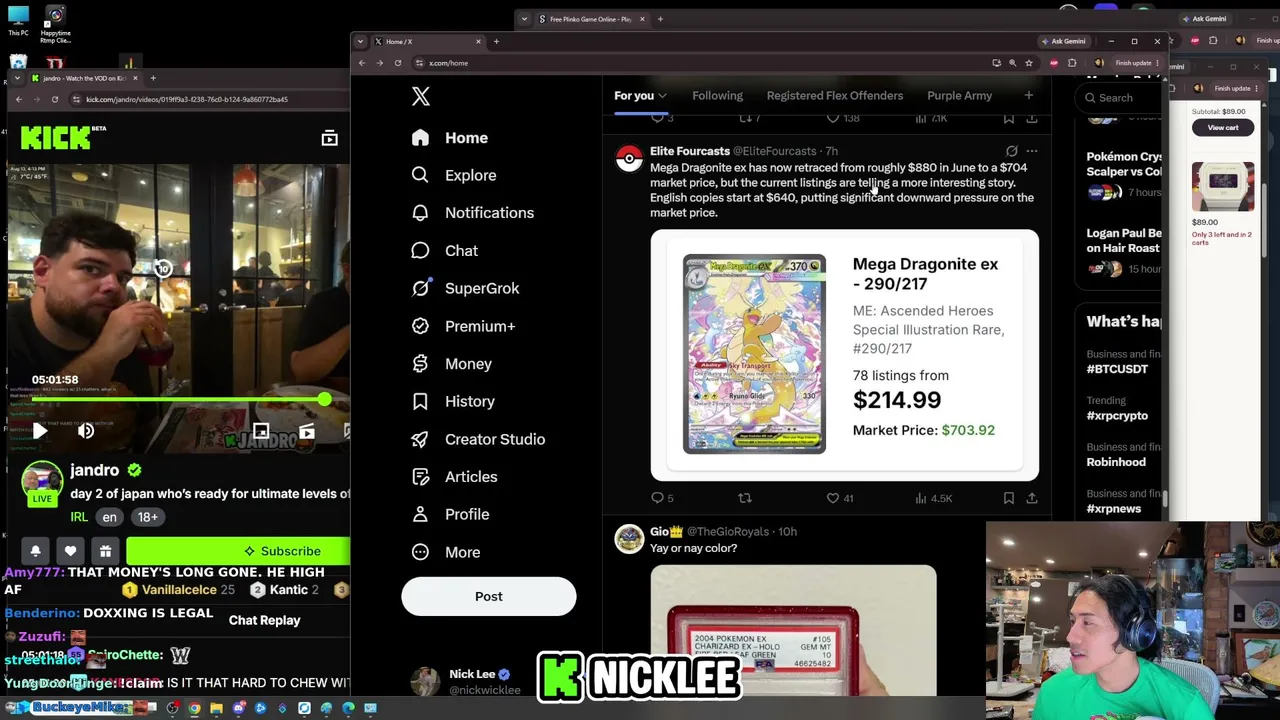Image resolution: width=1280 pixels, height=720 pixels.
Task: Seek on the Kick video progress bar
Action: (177, 400)
